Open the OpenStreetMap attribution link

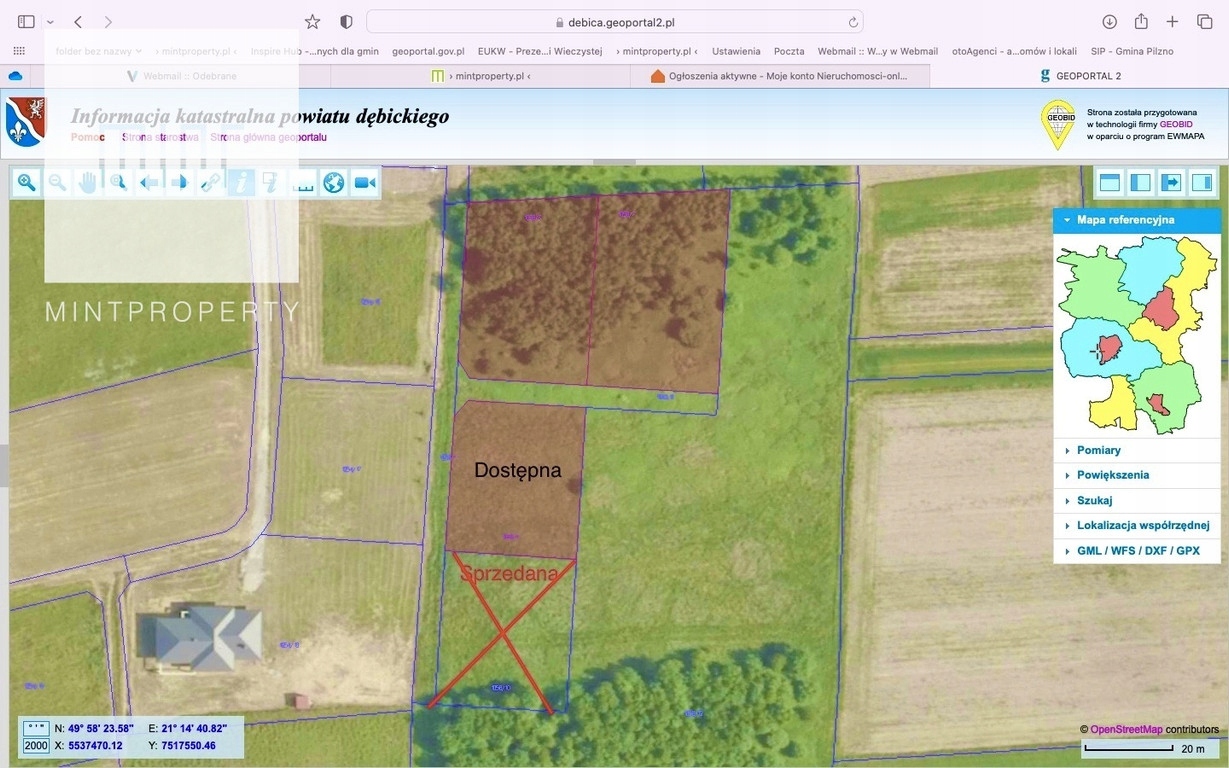pyautogui.click(x=1126, y=730)
